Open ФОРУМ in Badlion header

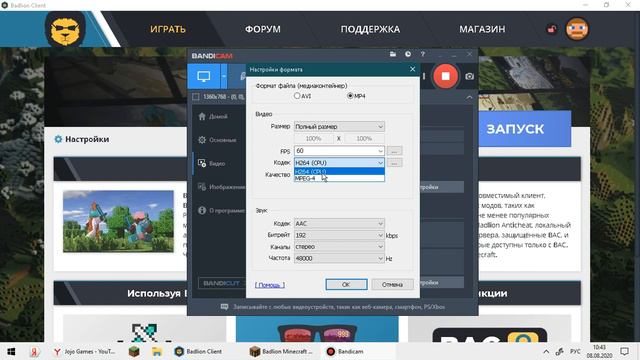pyautogui.click(x=263, y=29)
